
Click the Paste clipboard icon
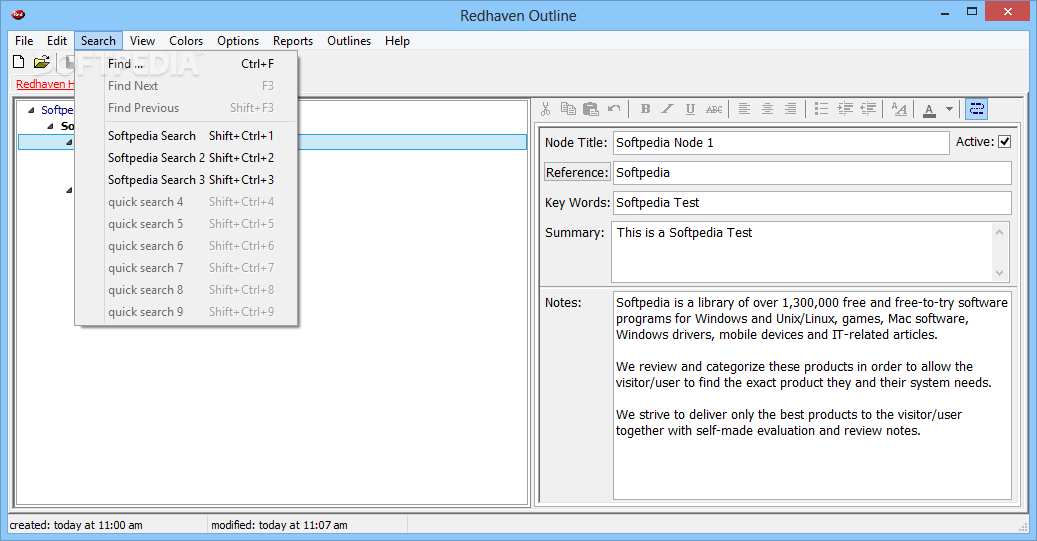[591, 109]
